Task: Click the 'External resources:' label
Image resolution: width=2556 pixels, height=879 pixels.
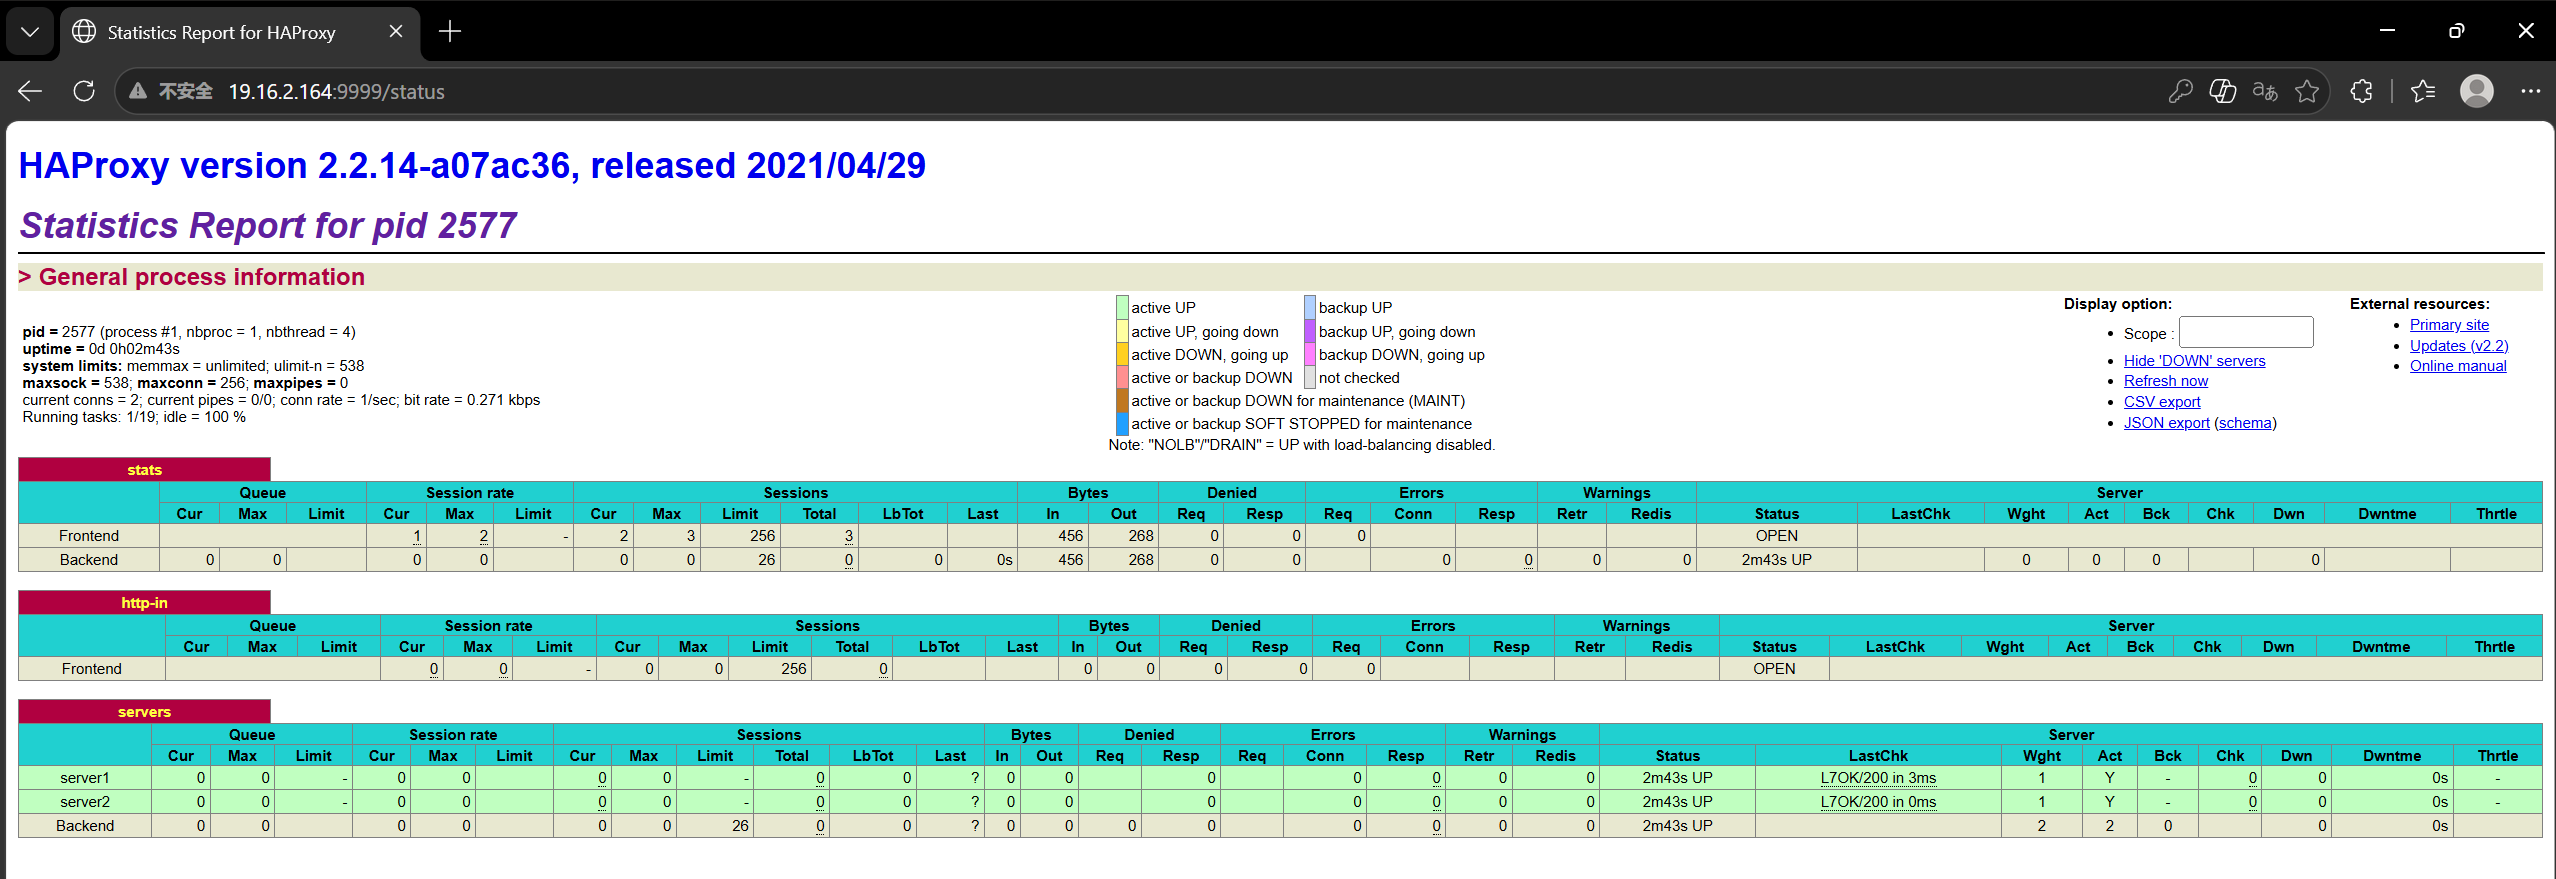Action: (x=2419, y=304)
